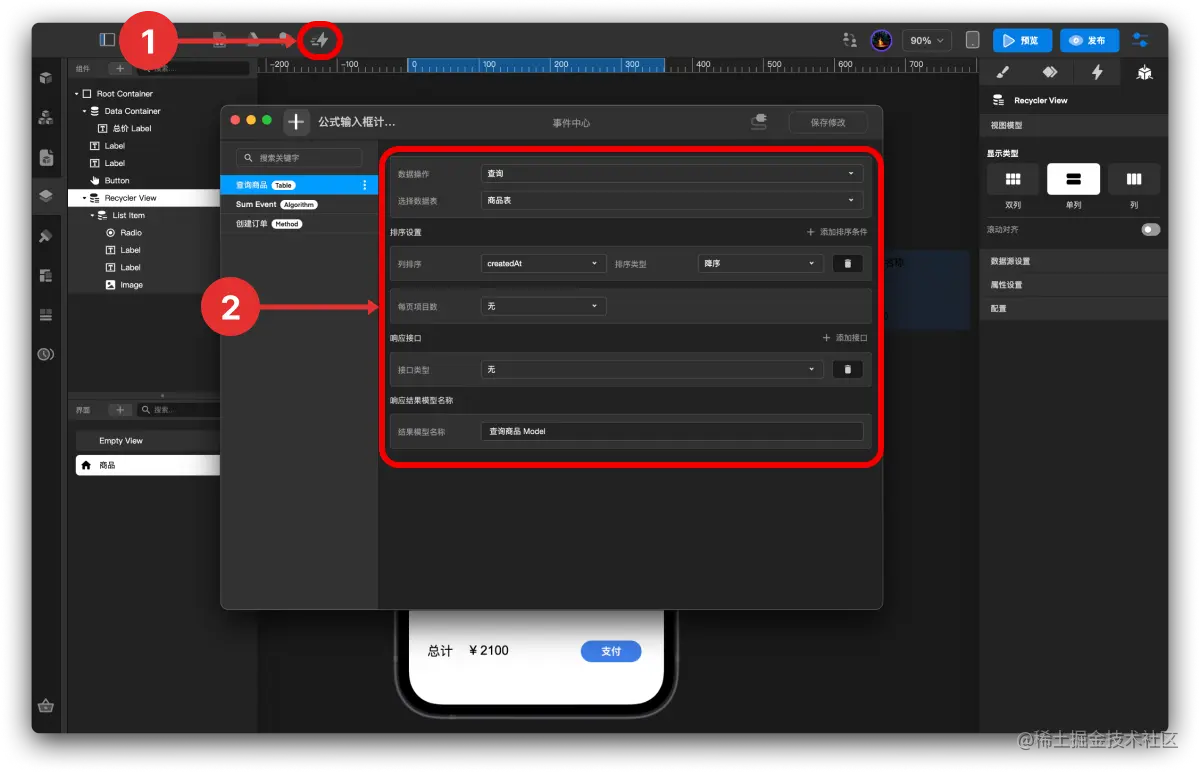This screenshot has height=772, width=1200.
Task: Open the sliders settings icon at top right
Action: click(1140, 40)
